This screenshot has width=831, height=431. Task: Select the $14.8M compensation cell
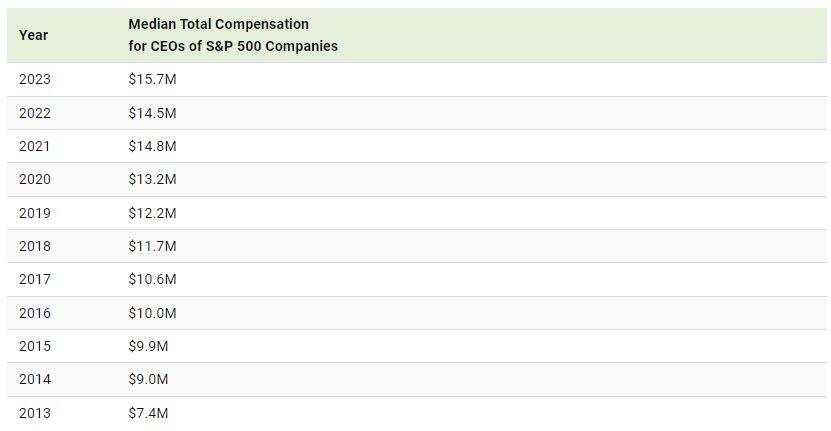tap(152, 146)
